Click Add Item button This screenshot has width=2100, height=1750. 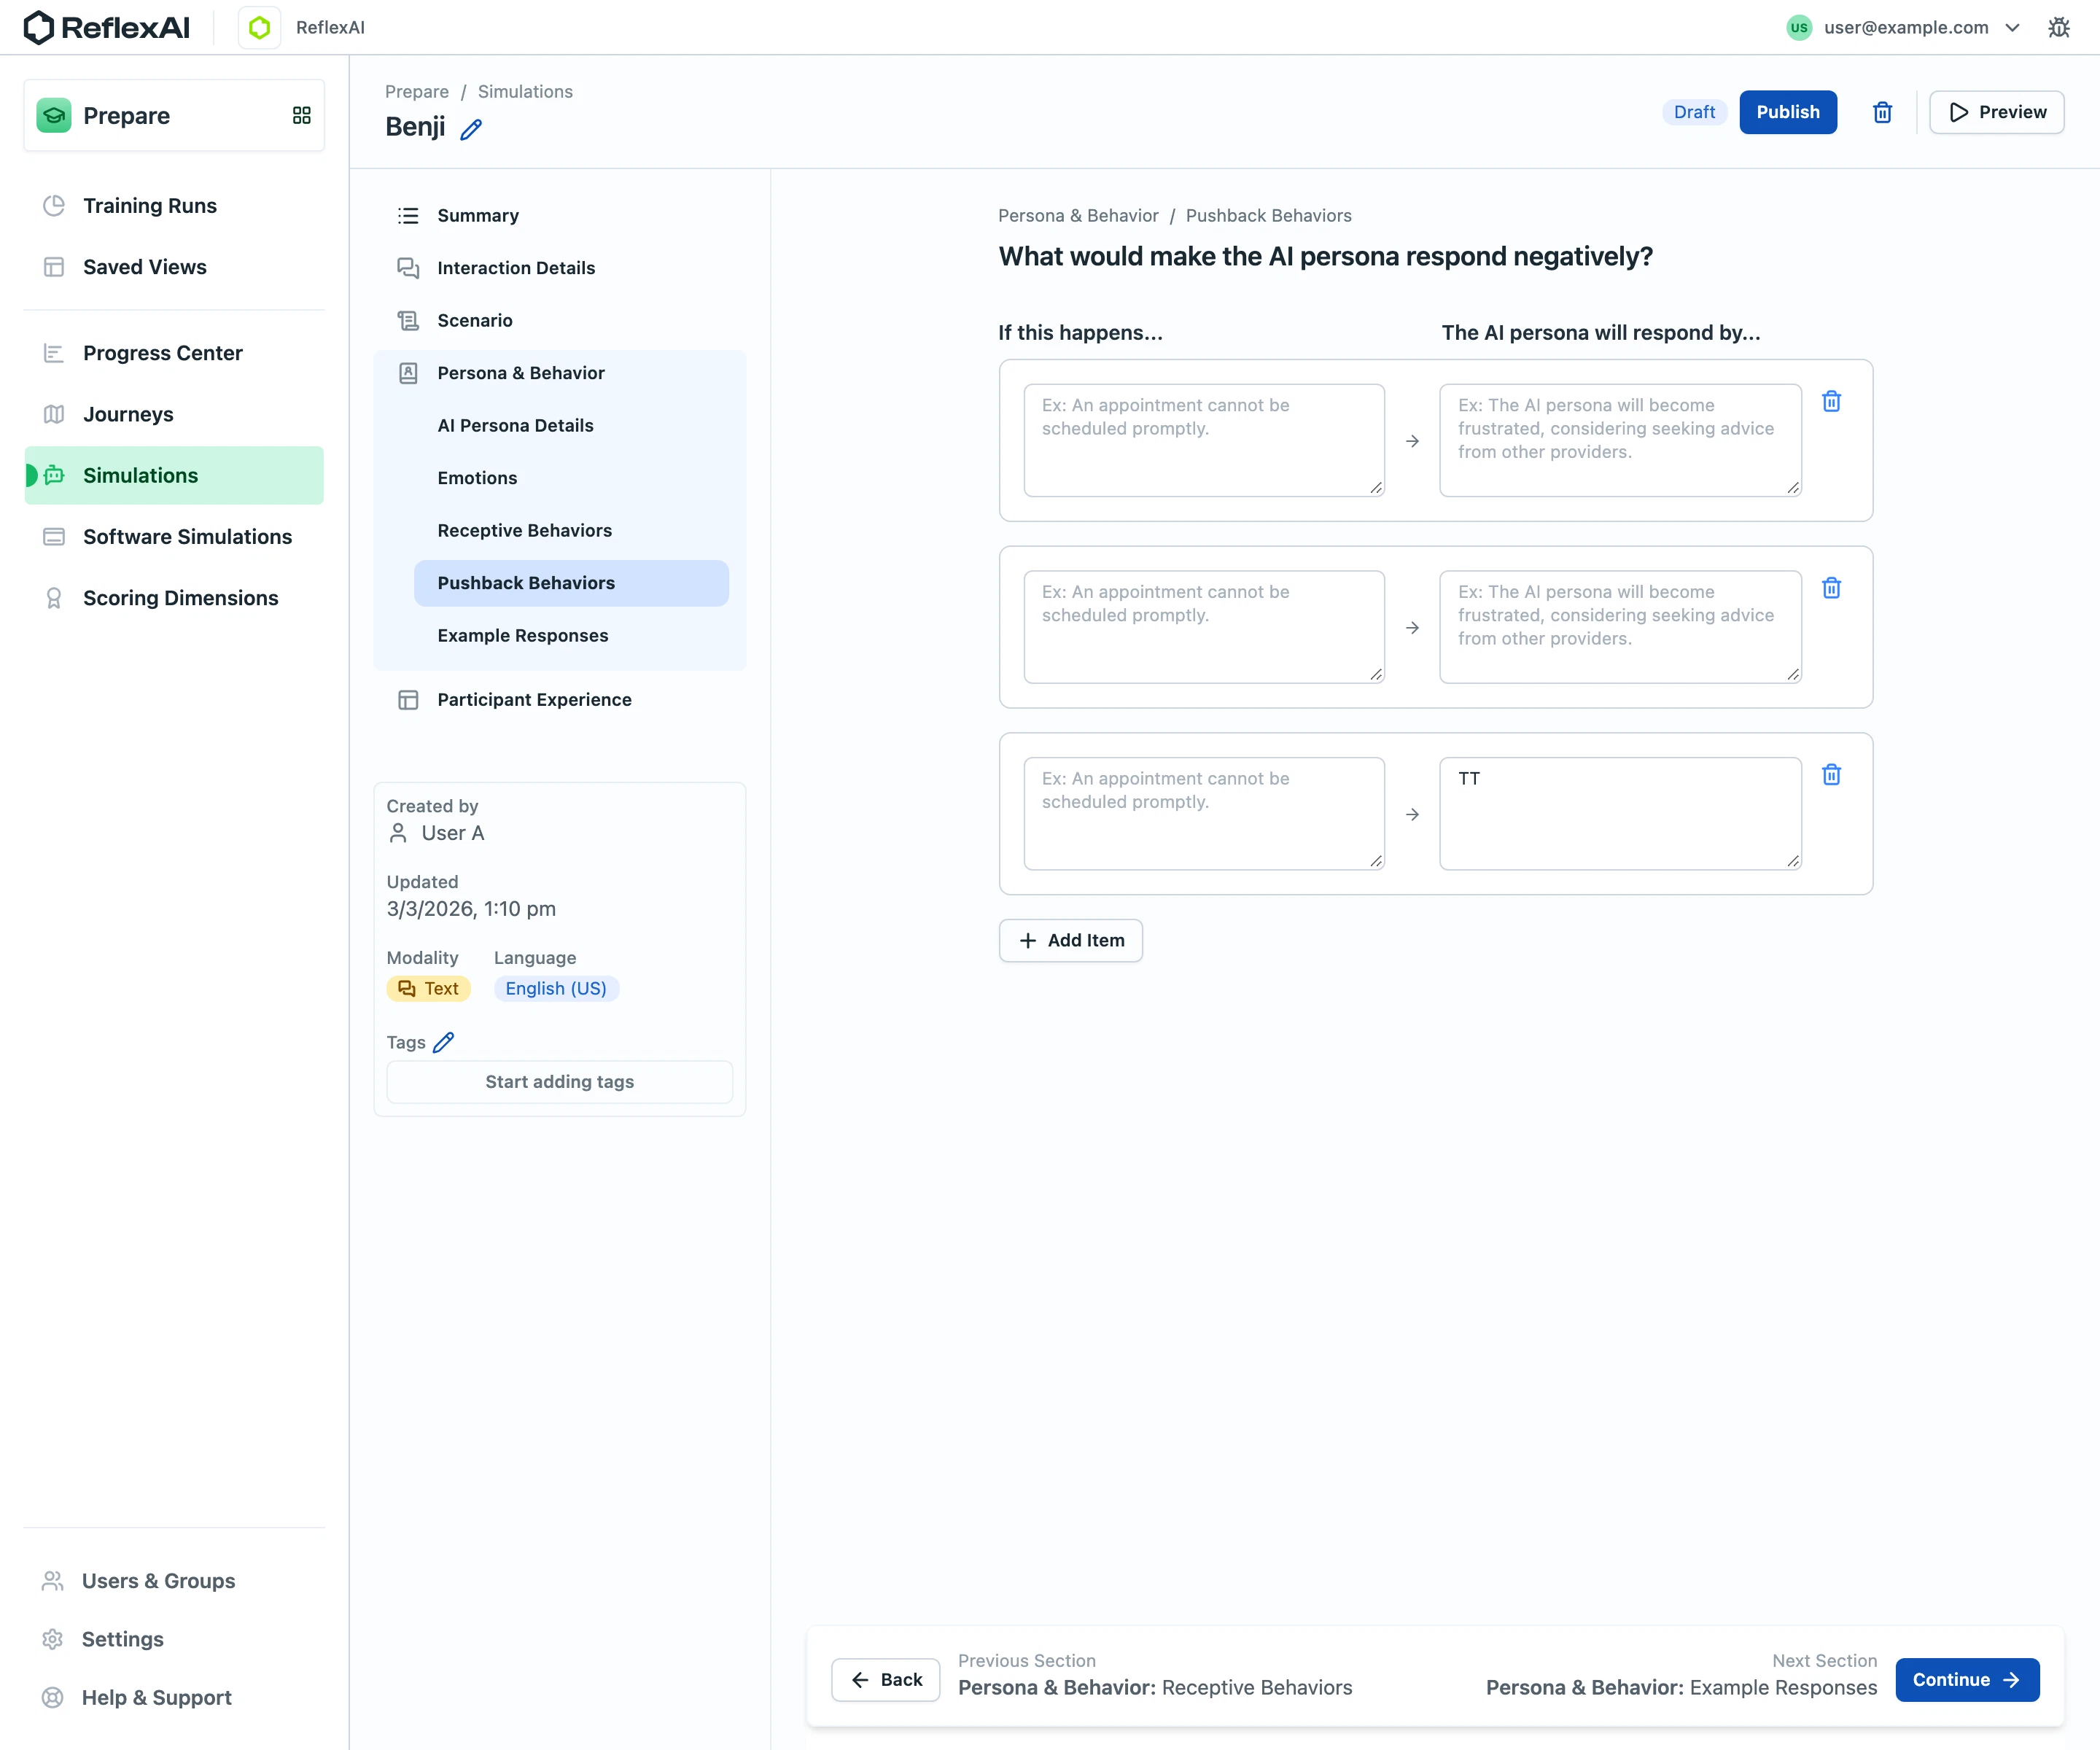[1071, 941]
